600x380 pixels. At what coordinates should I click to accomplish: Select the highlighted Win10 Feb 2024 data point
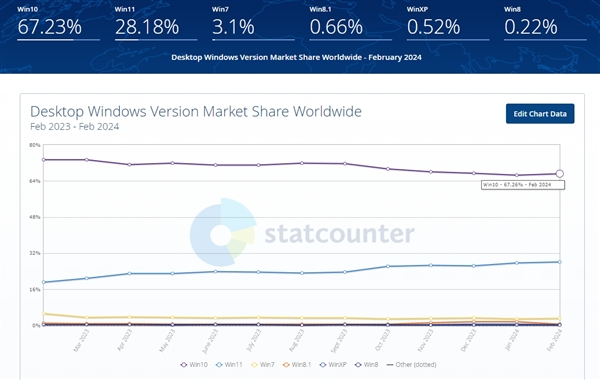coord(559,174)
